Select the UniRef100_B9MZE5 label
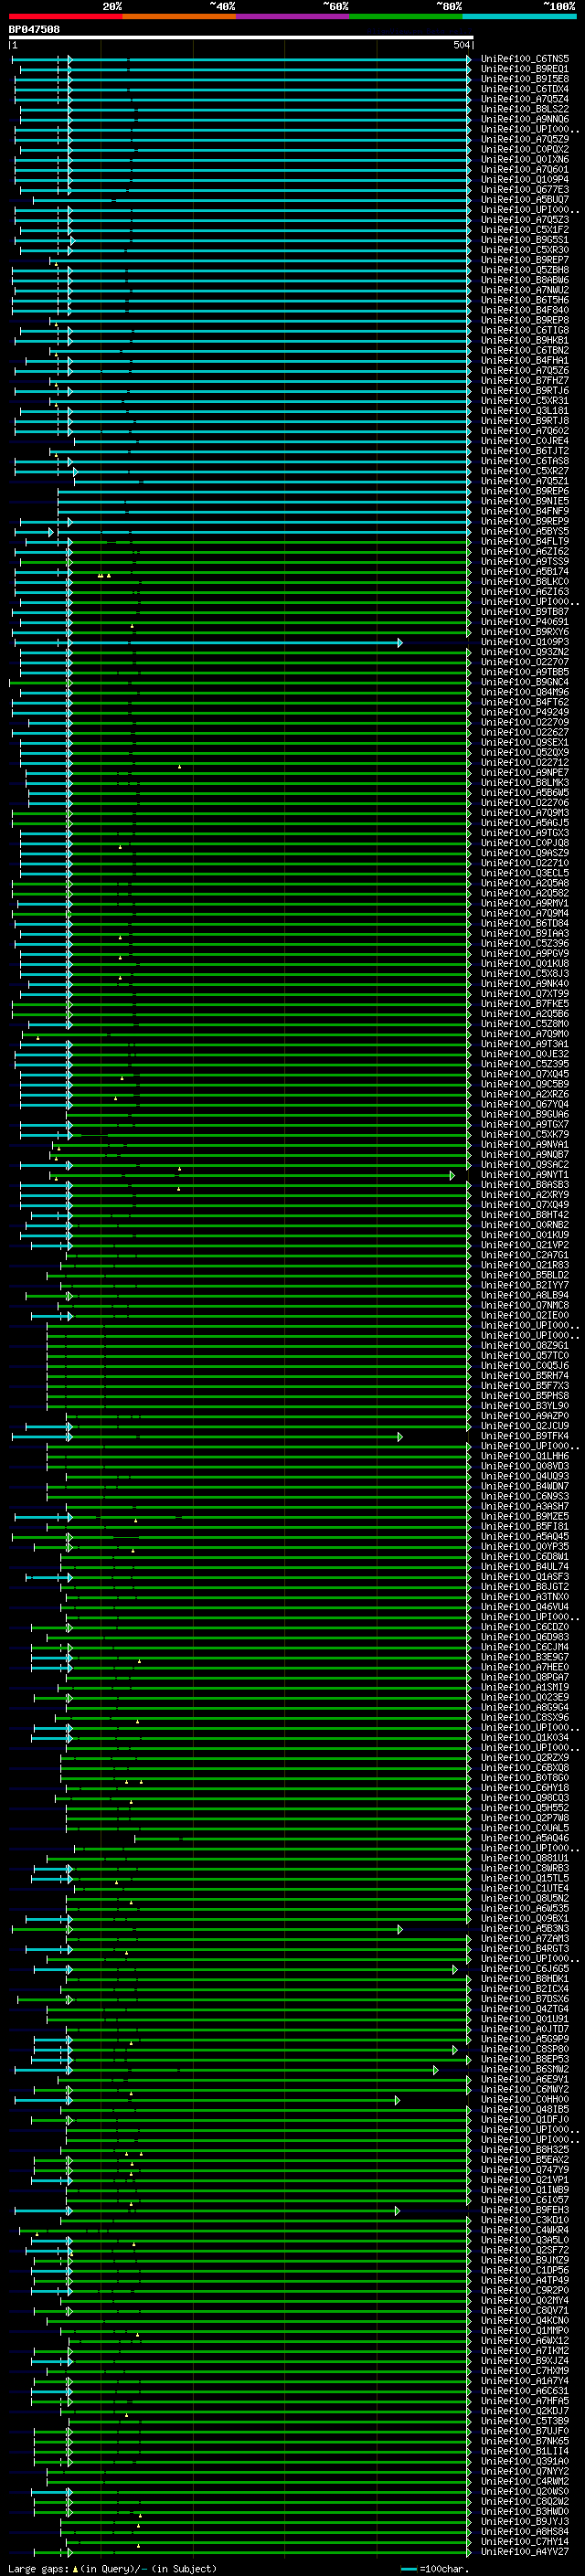 [525, 1516]
